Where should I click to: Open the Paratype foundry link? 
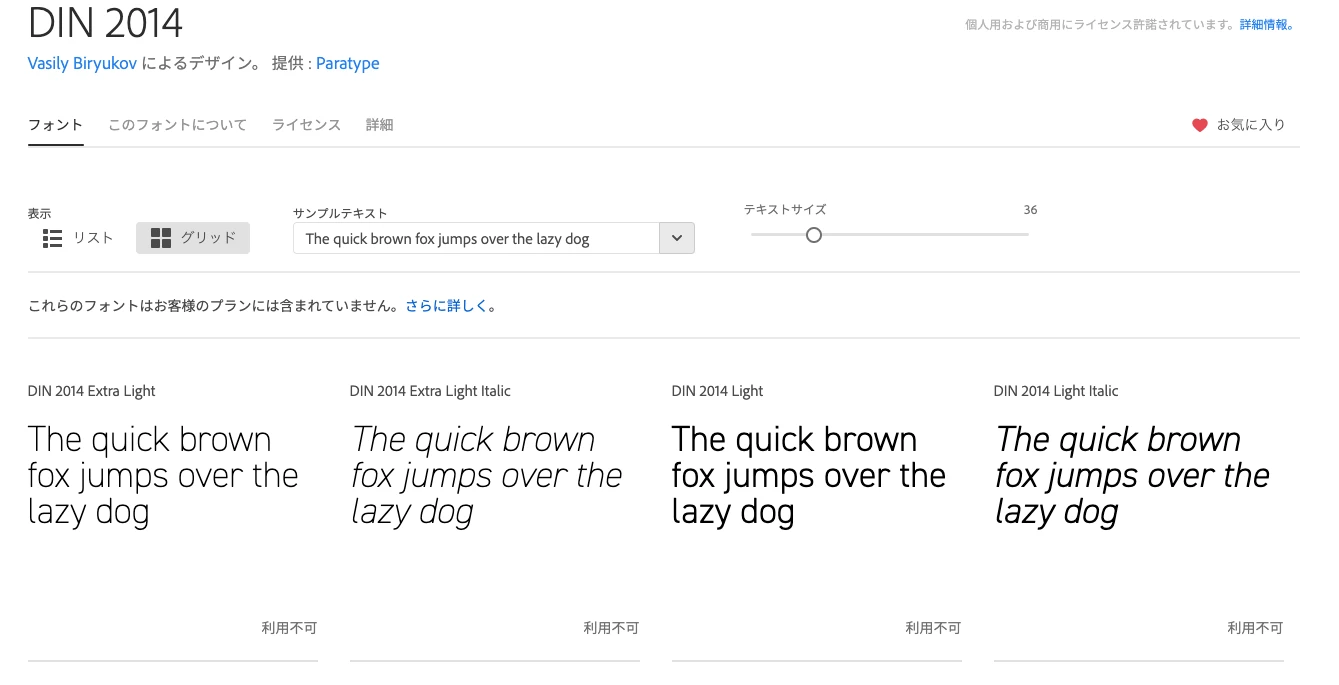click(348, 63)
